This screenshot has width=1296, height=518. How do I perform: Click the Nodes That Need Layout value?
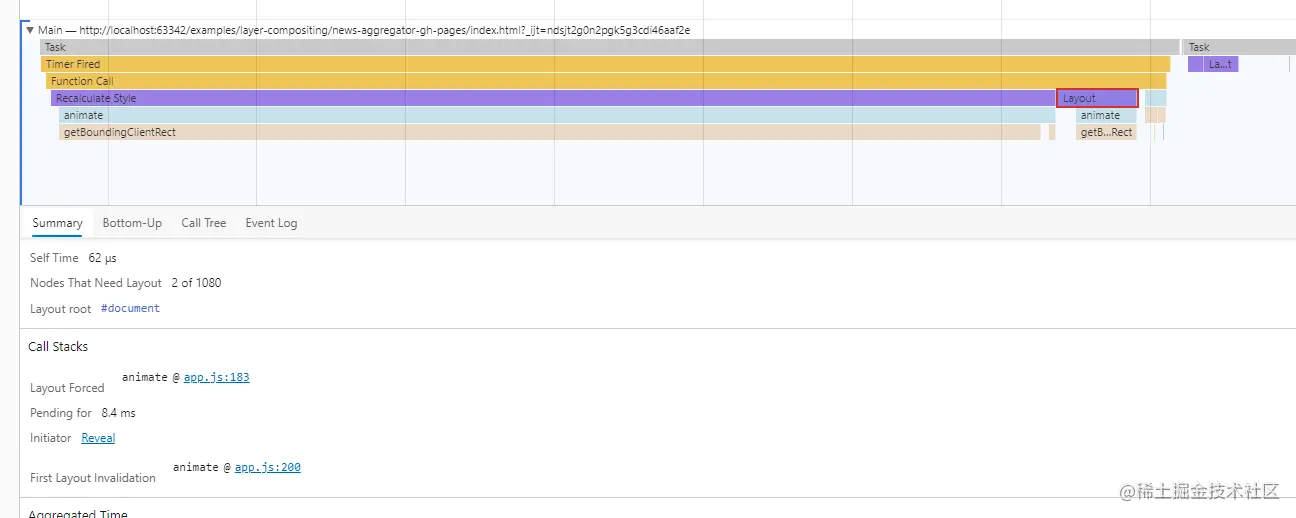click(196, 283)
